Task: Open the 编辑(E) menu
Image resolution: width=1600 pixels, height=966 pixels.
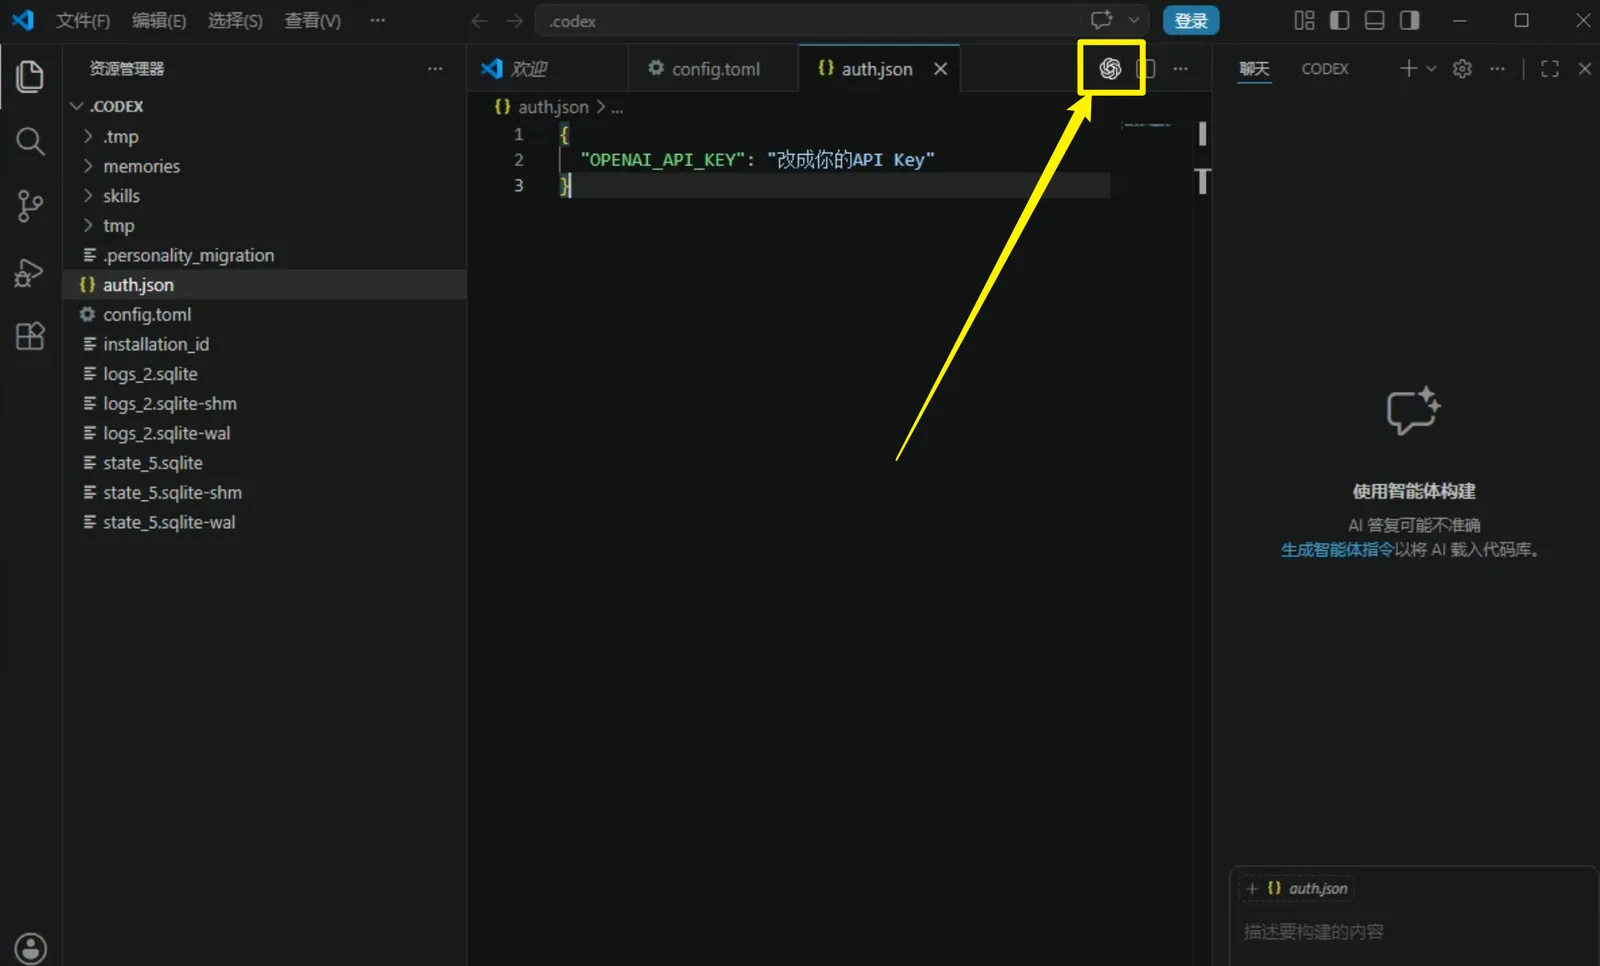Action: (x=159, y=21)
